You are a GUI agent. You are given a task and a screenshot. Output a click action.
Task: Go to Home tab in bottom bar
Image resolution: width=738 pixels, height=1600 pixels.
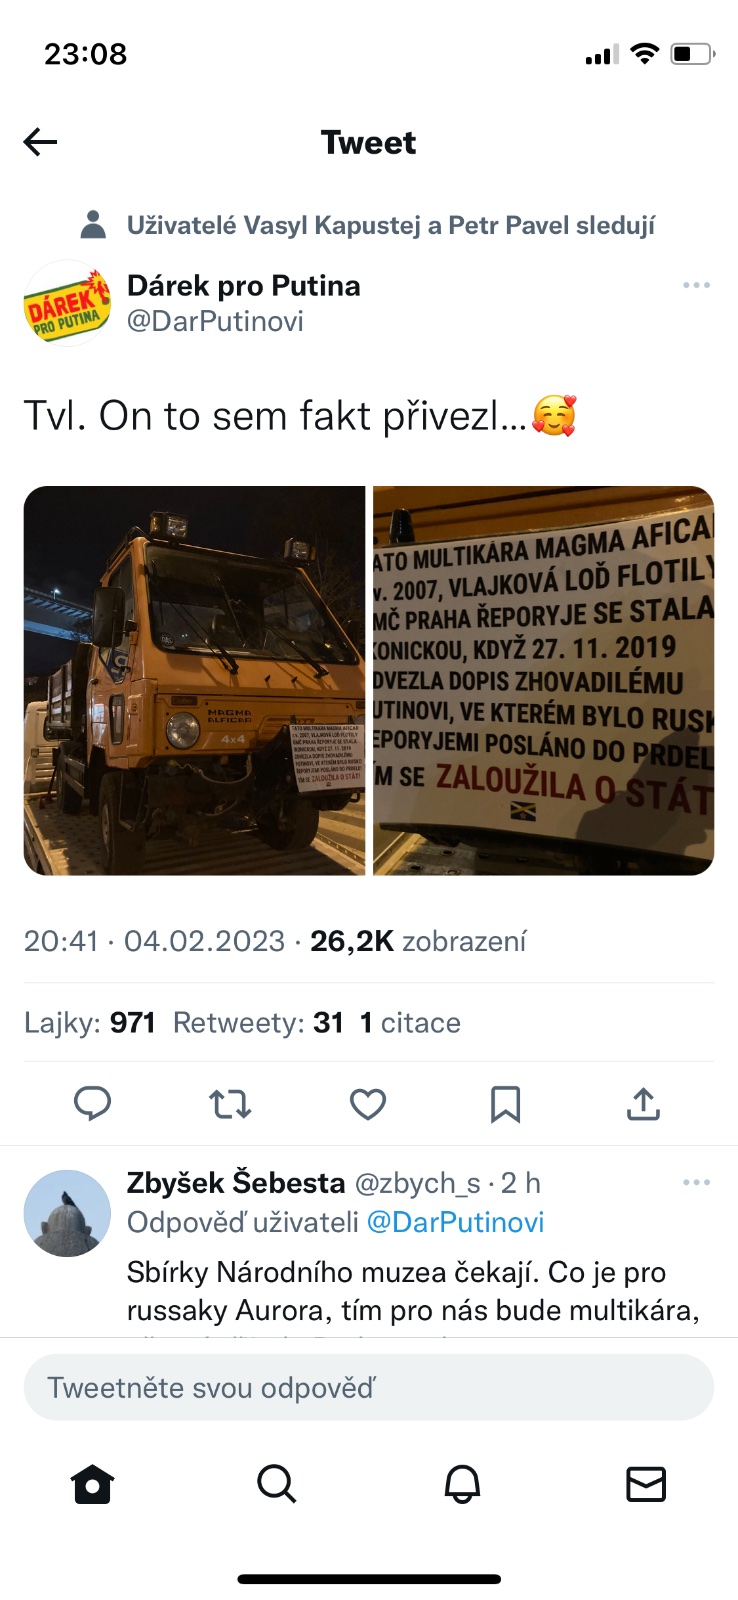(x=93, y=1484)
